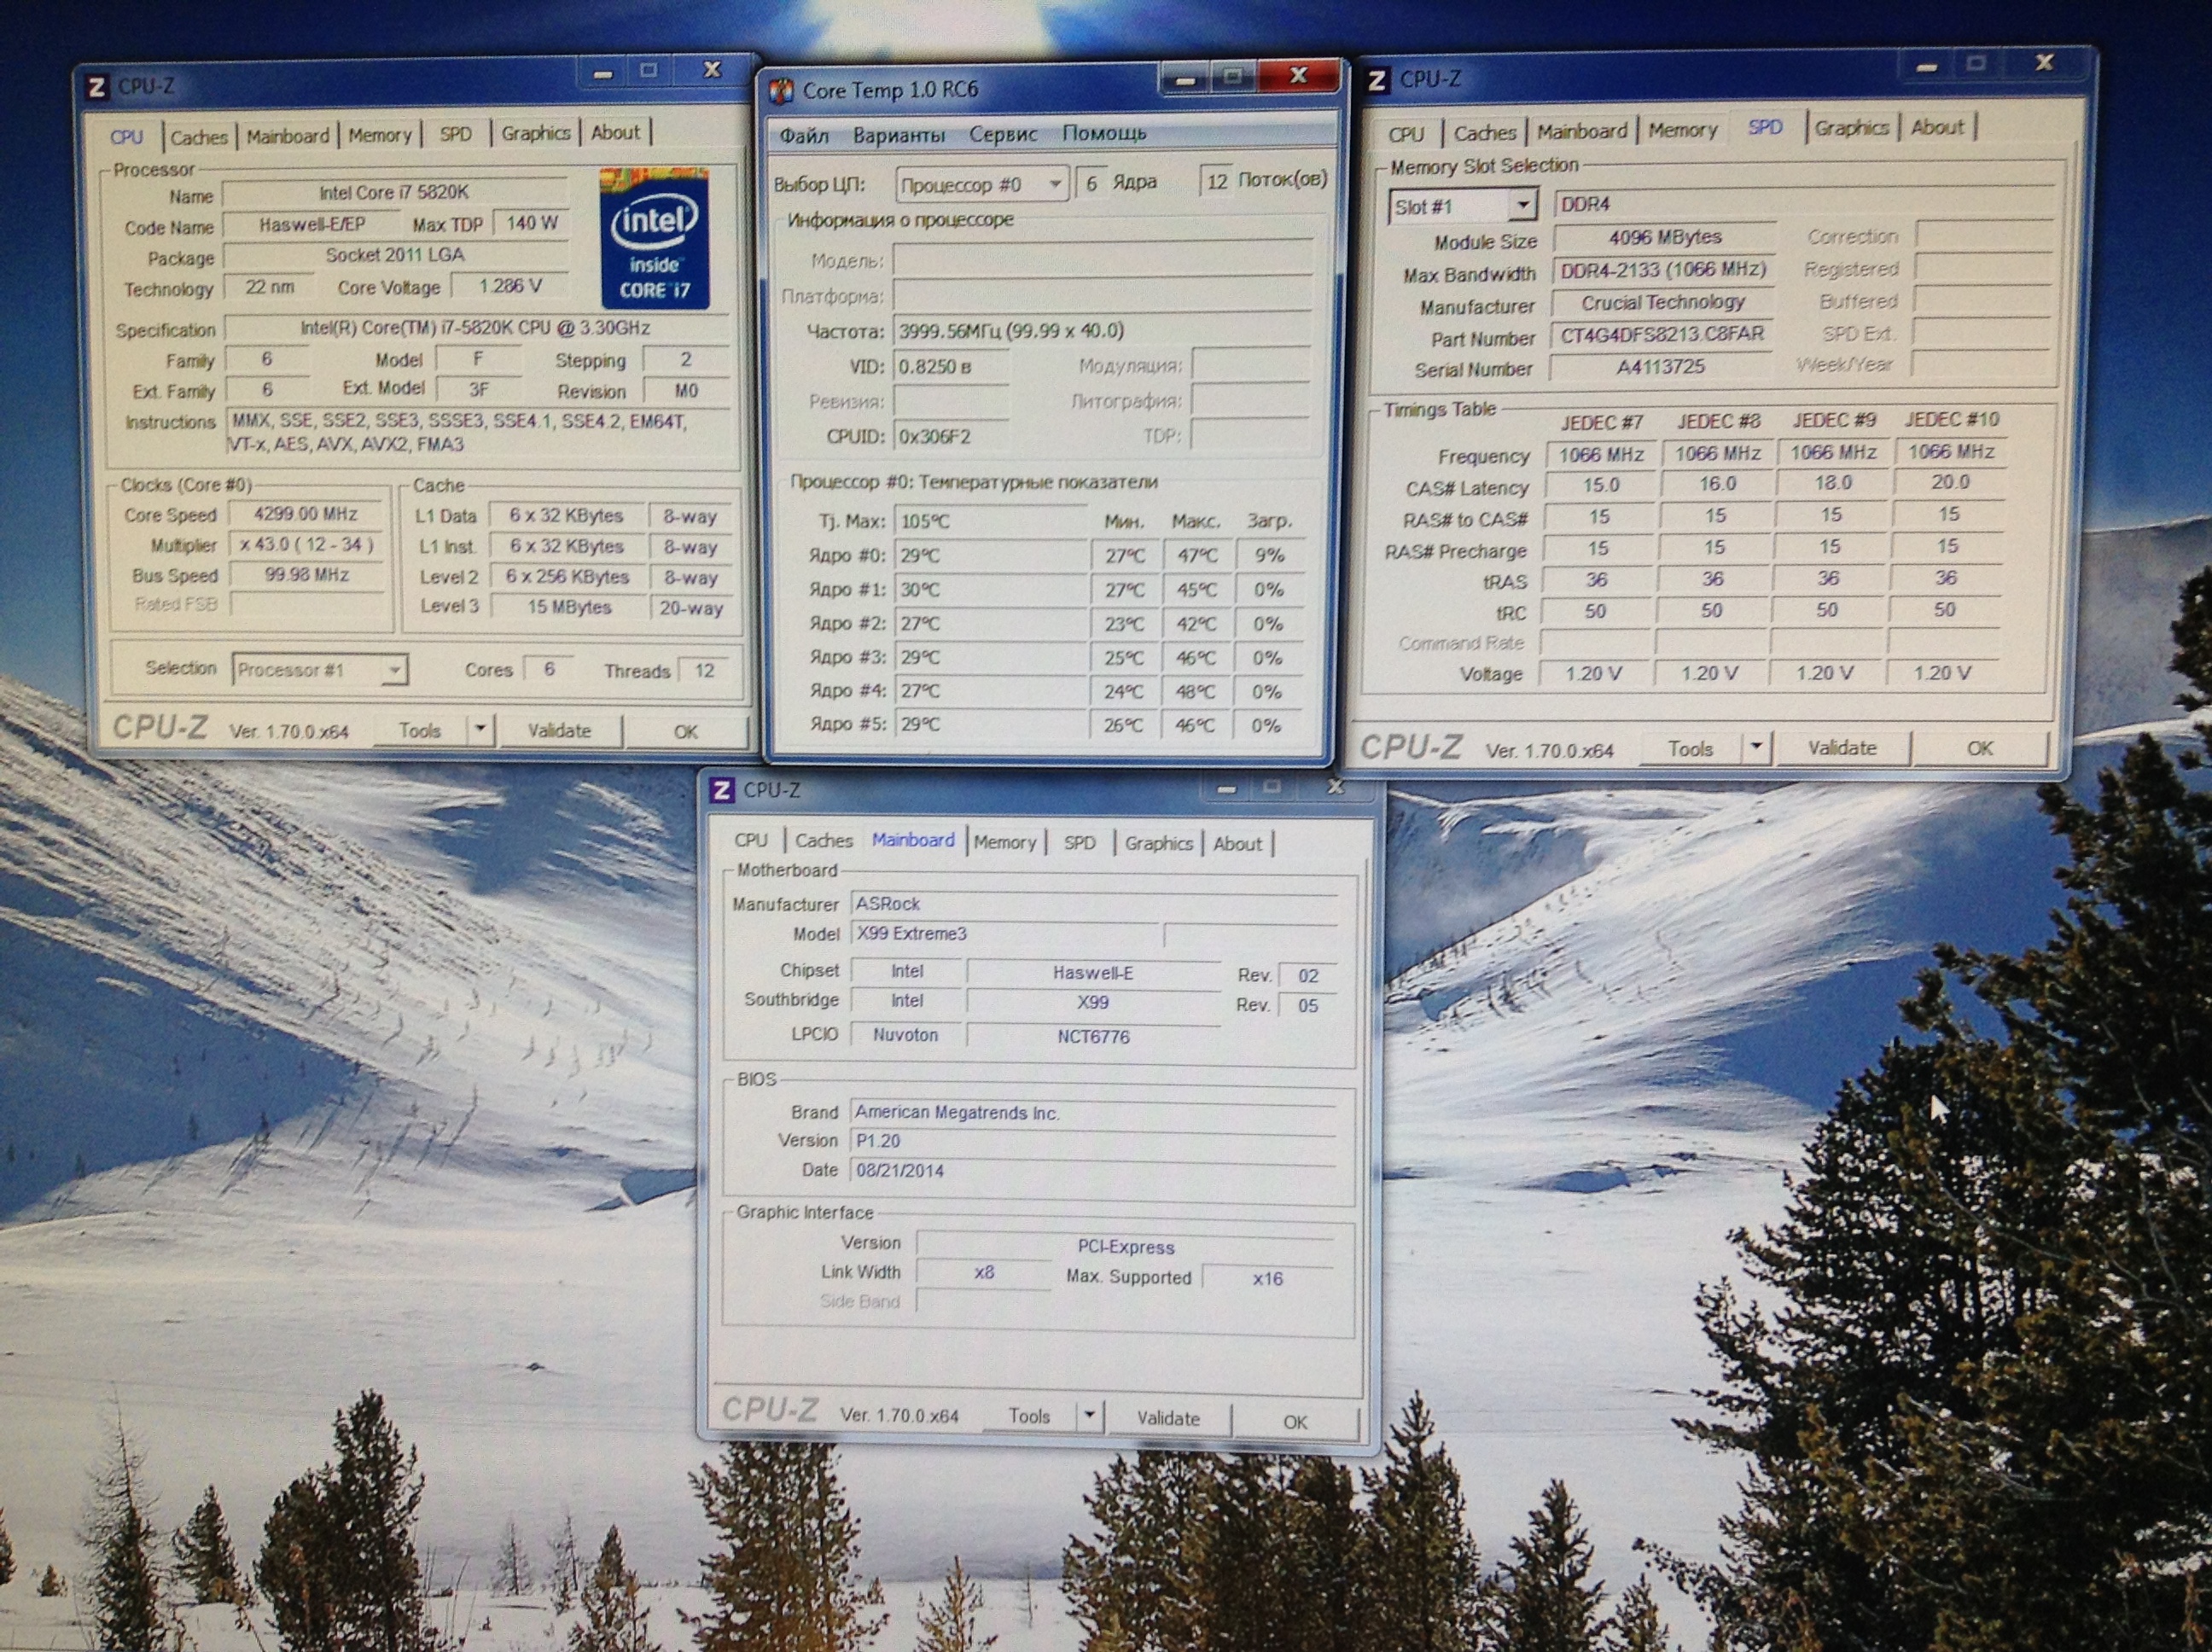Open the Processor #1 selection dropdown
This screenshot has width=2212, height=1652.
[395, 669]
